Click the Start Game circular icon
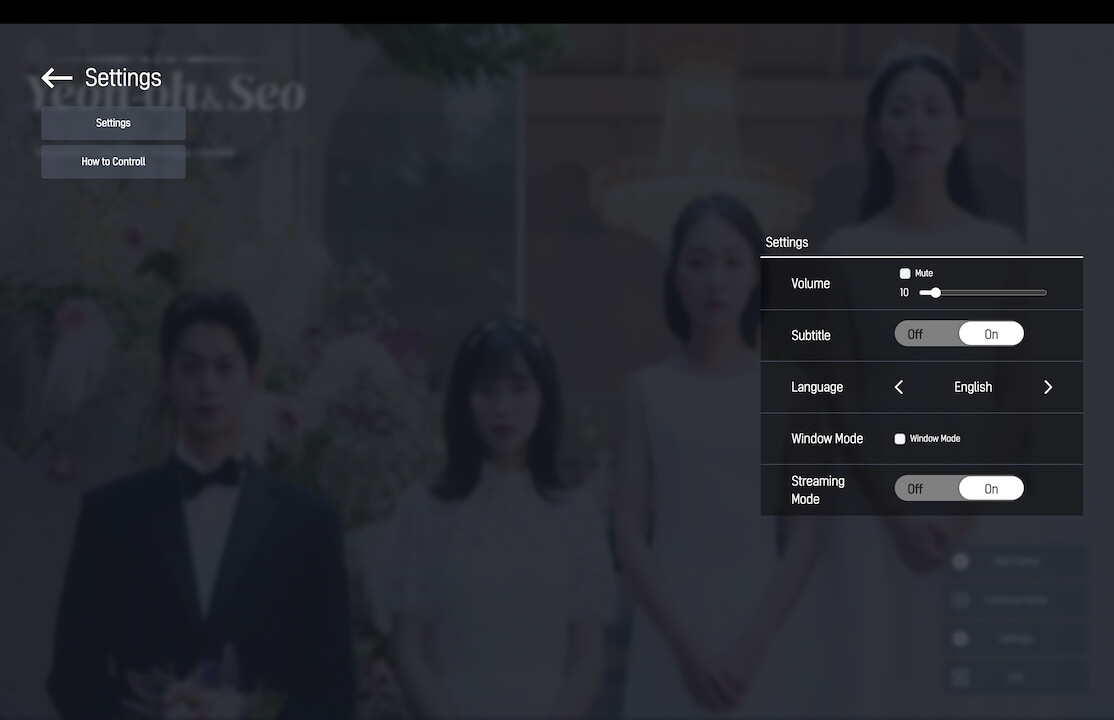 tap(960, 561)
